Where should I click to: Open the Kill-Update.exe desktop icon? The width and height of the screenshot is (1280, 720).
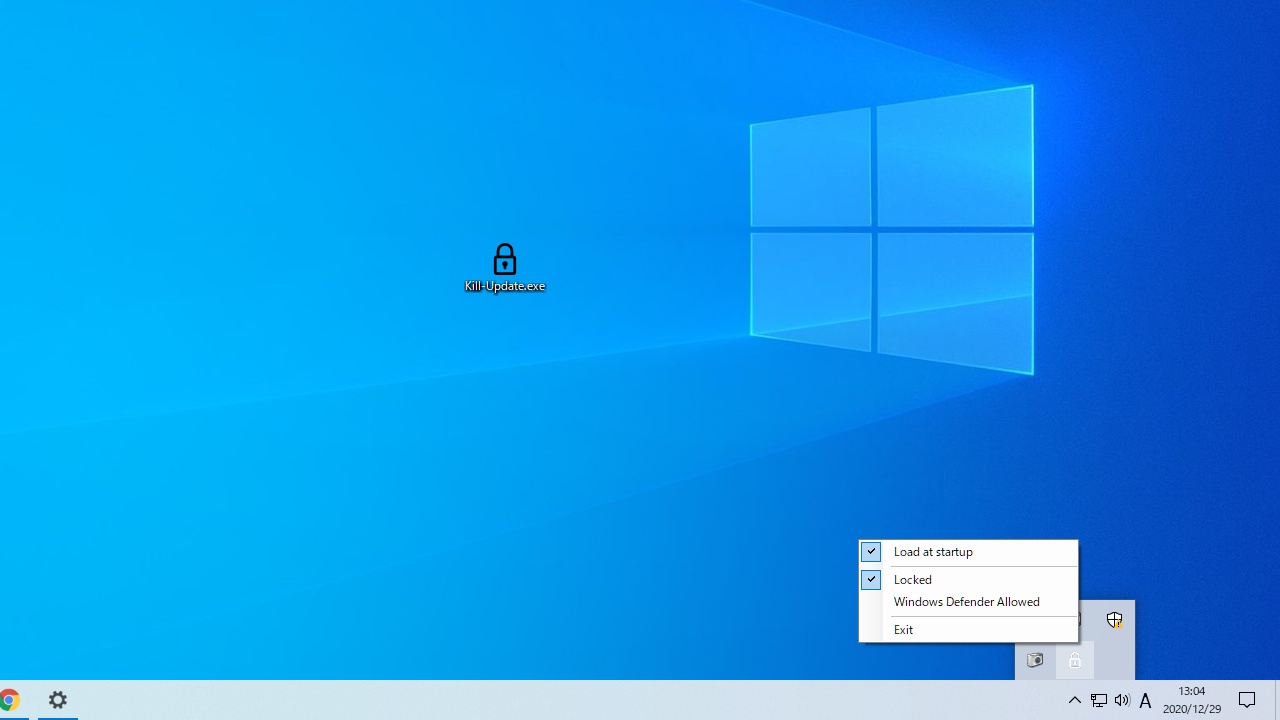(504, 268)
